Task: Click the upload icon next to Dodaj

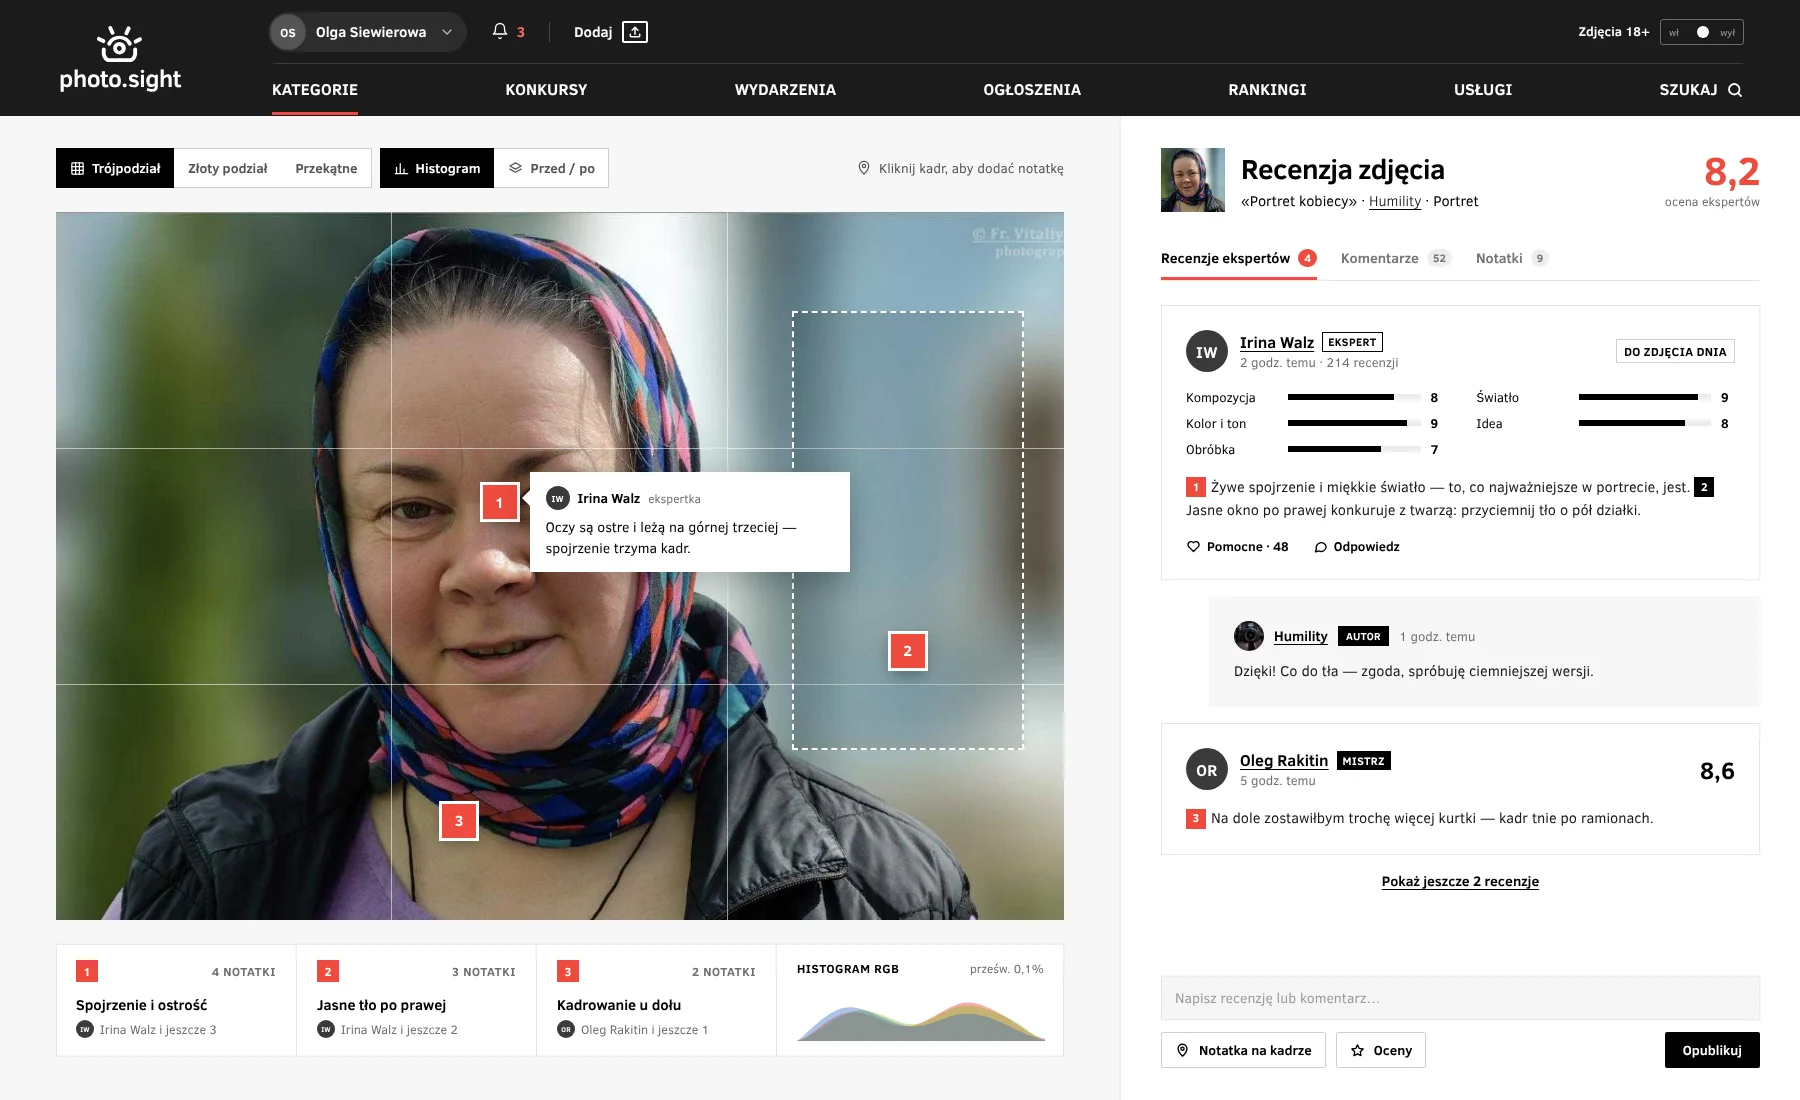Action: click(635, 32)
